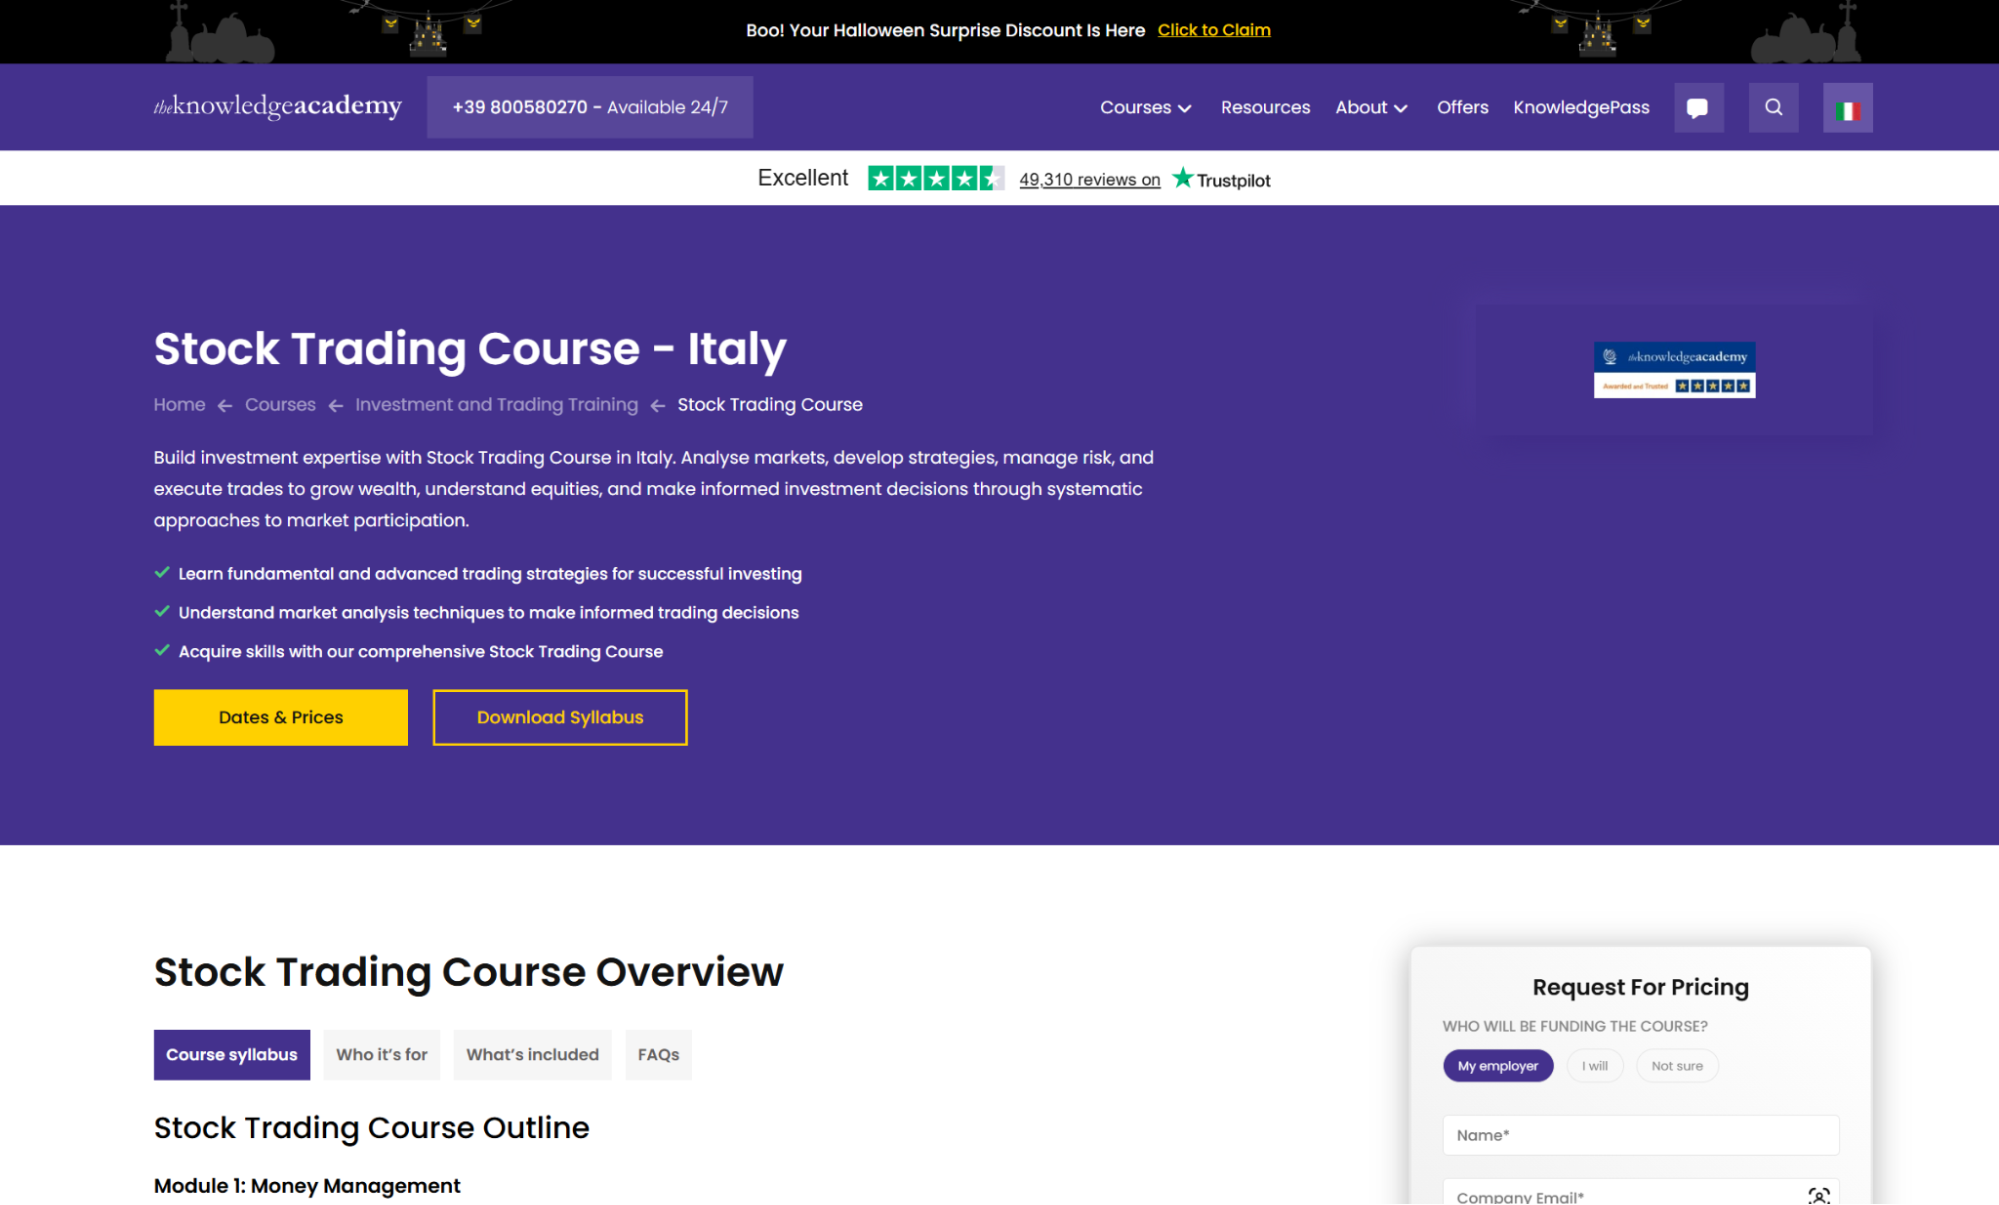Image resolution: width=1999 pixels, height=1205 pixels.
Task: Click the Dates & Prices button
Action: (x=281, y=717)
